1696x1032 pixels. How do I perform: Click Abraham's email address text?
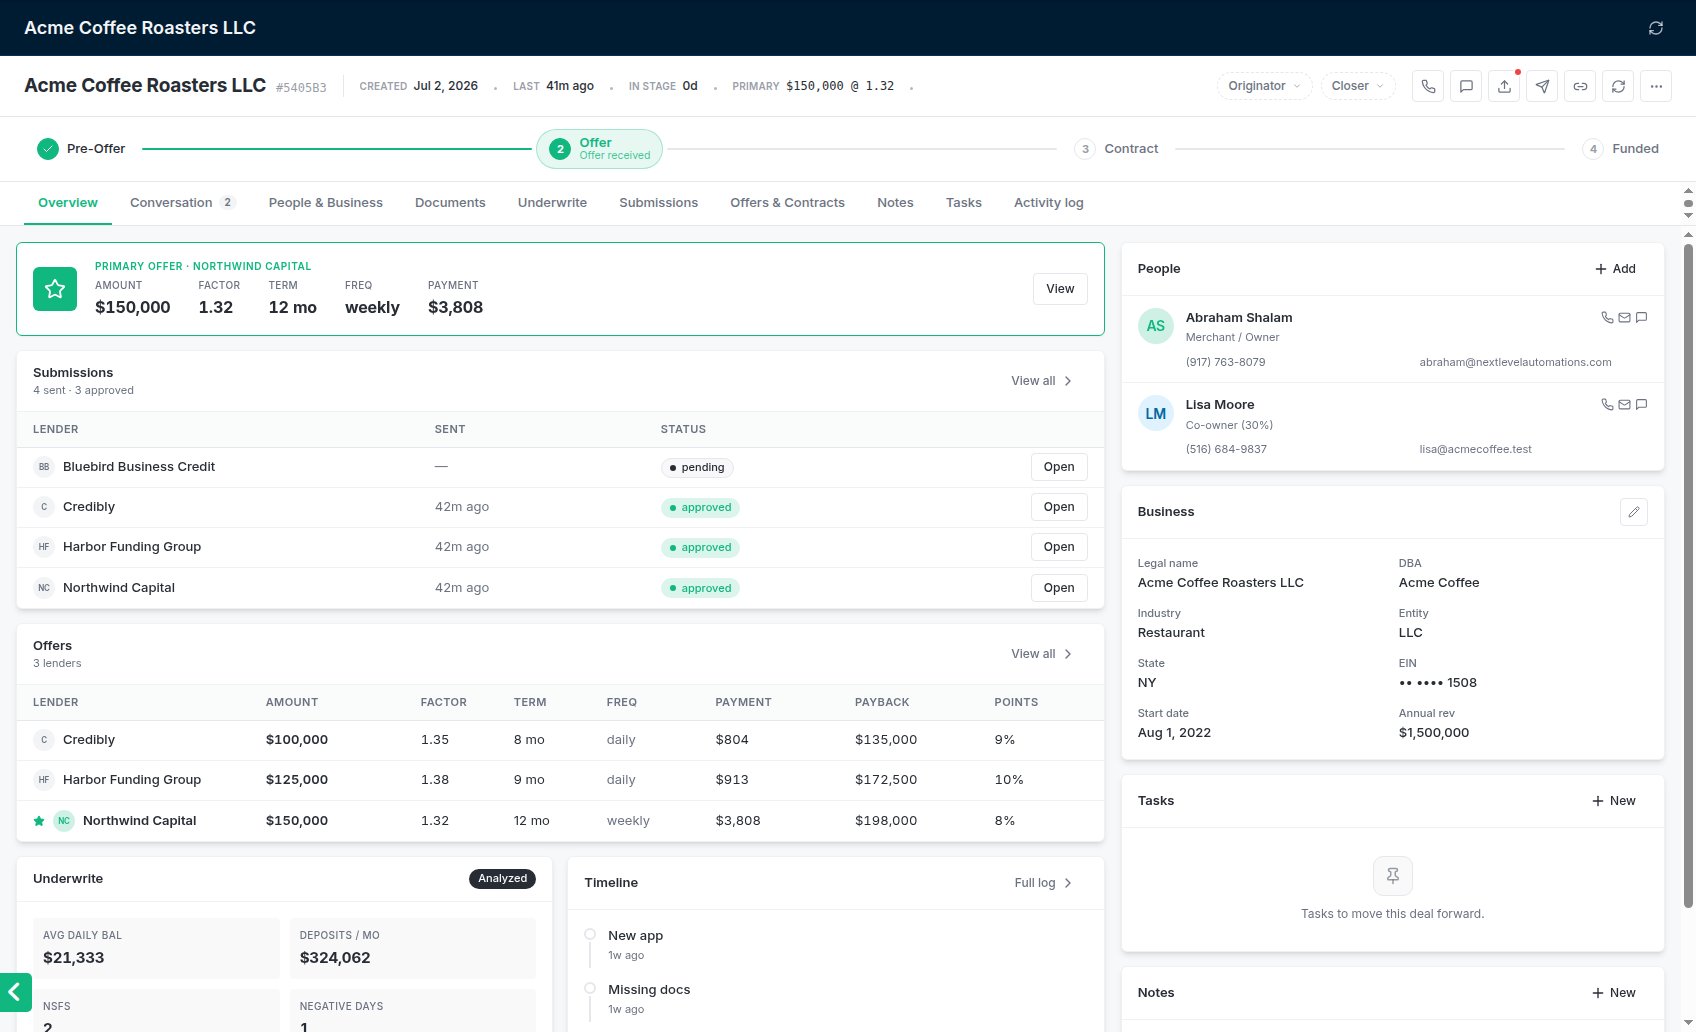[x=1515, y=362]
